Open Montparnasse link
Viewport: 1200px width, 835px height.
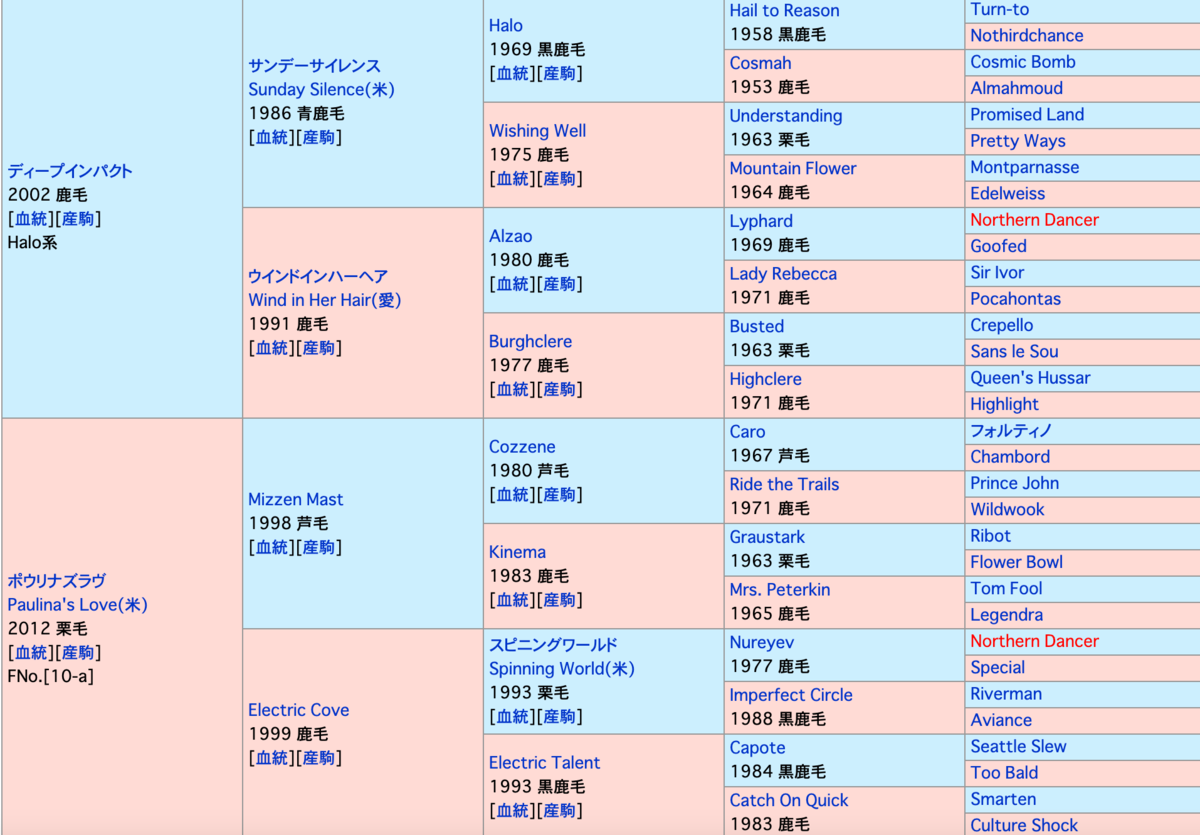(x=1025, y=167)
